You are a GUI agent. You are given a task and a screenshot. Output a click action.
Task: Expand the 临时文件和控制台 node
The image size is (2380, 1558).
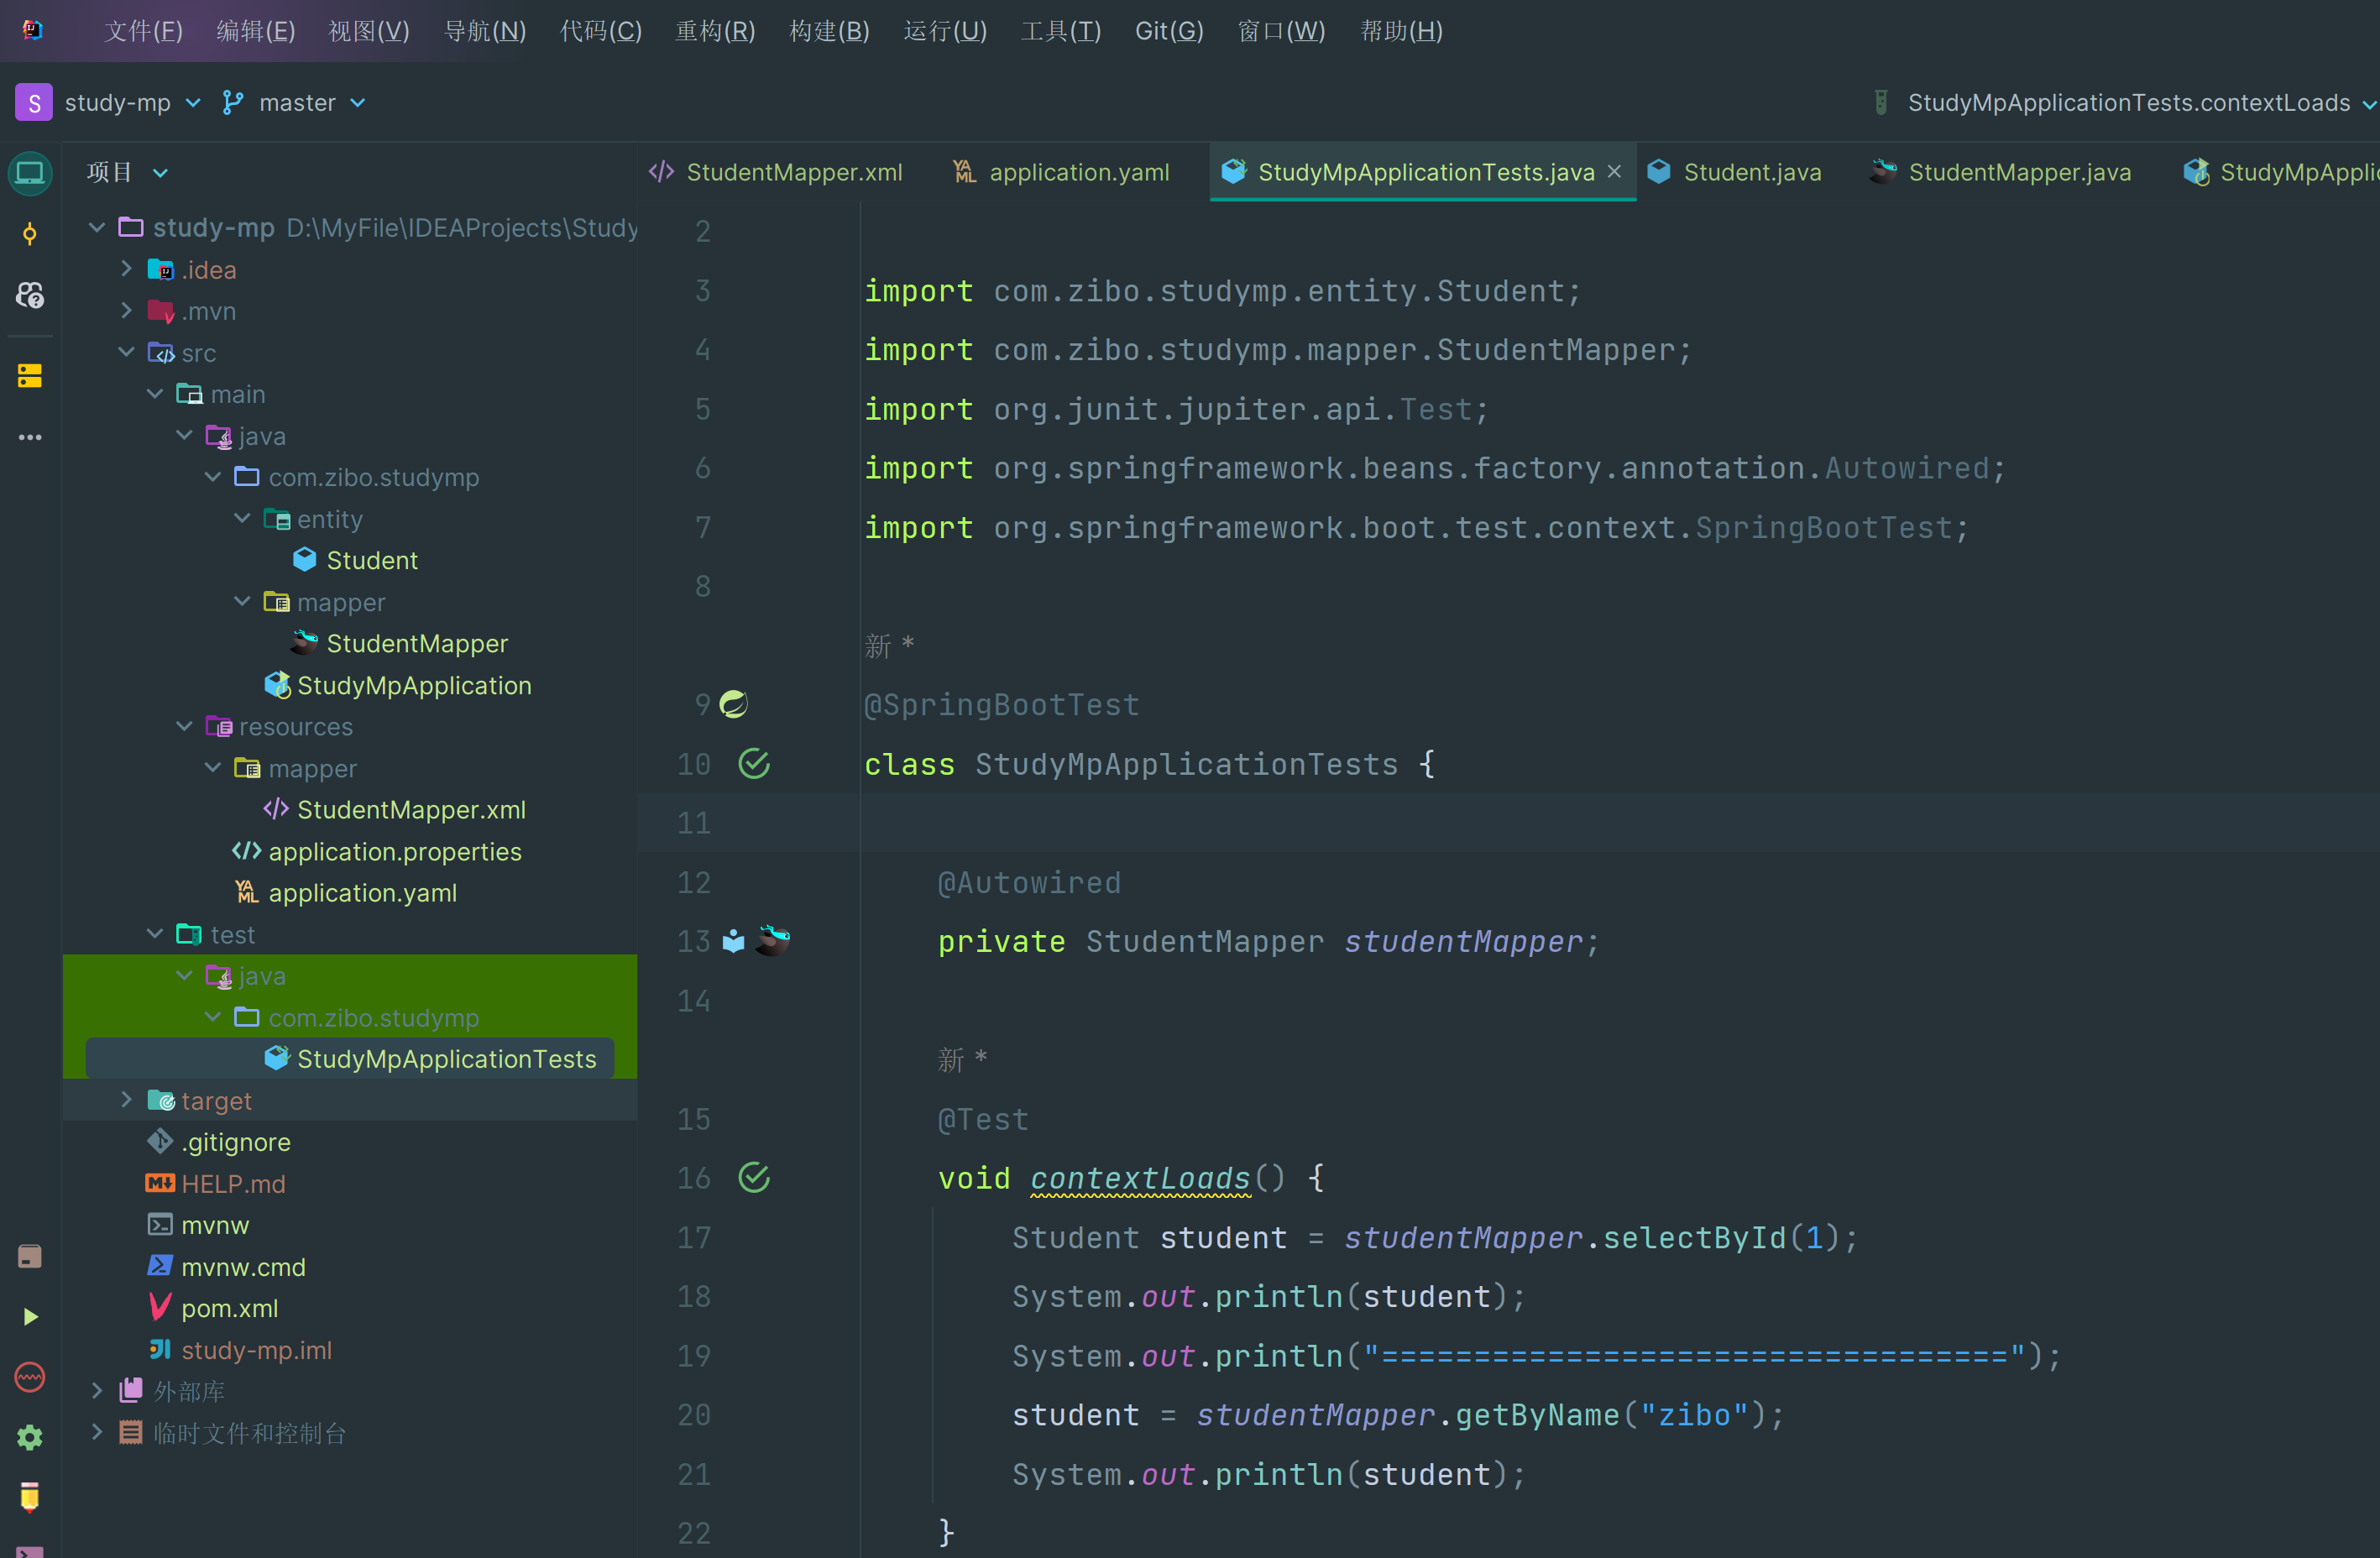[x=97, y=1432]
